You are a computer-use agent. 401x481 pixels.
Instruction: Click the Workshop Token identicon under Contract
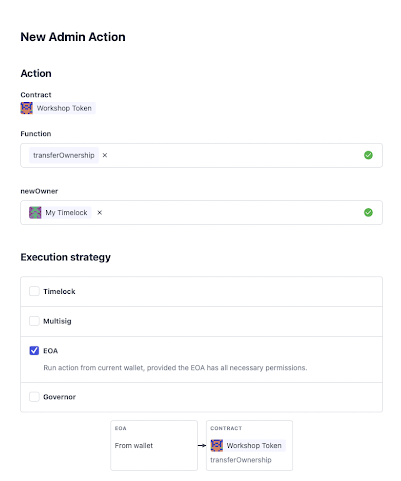click(x=27, y=108)
